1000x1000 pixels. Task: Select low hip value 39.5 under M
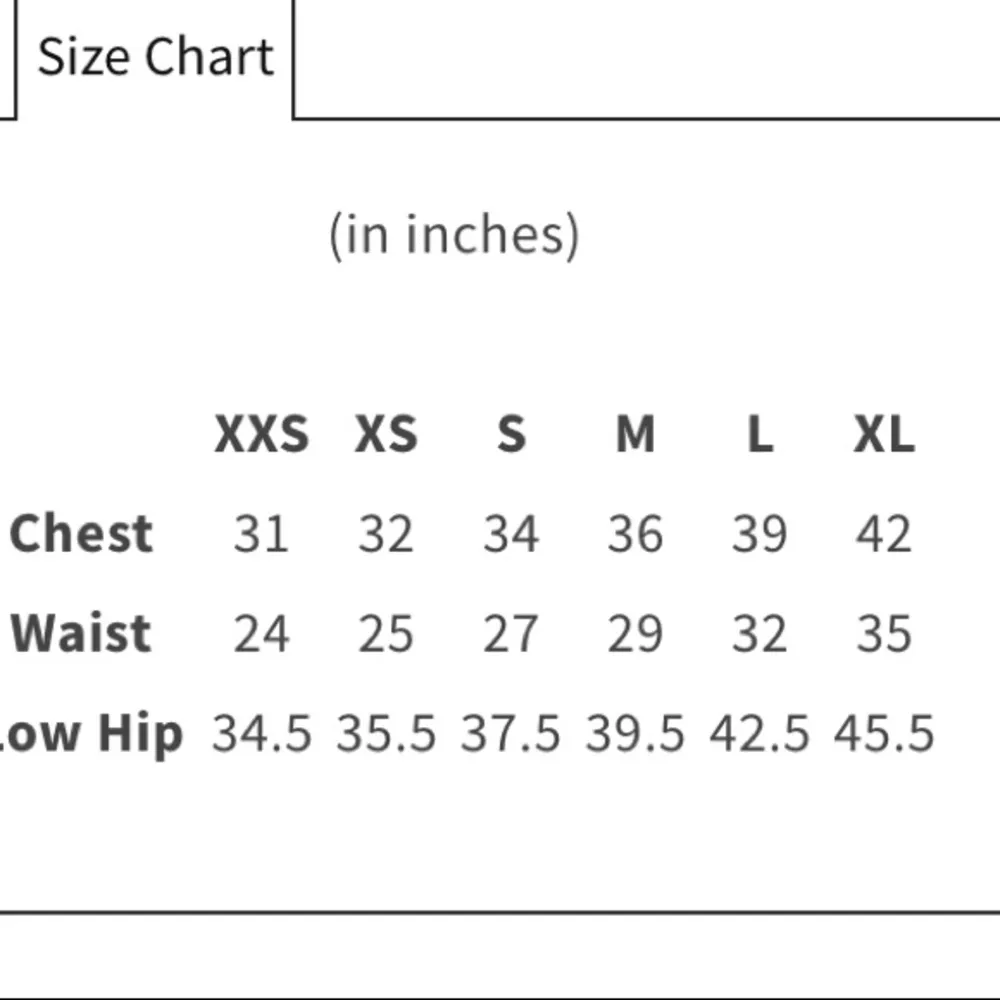point(635,733)
